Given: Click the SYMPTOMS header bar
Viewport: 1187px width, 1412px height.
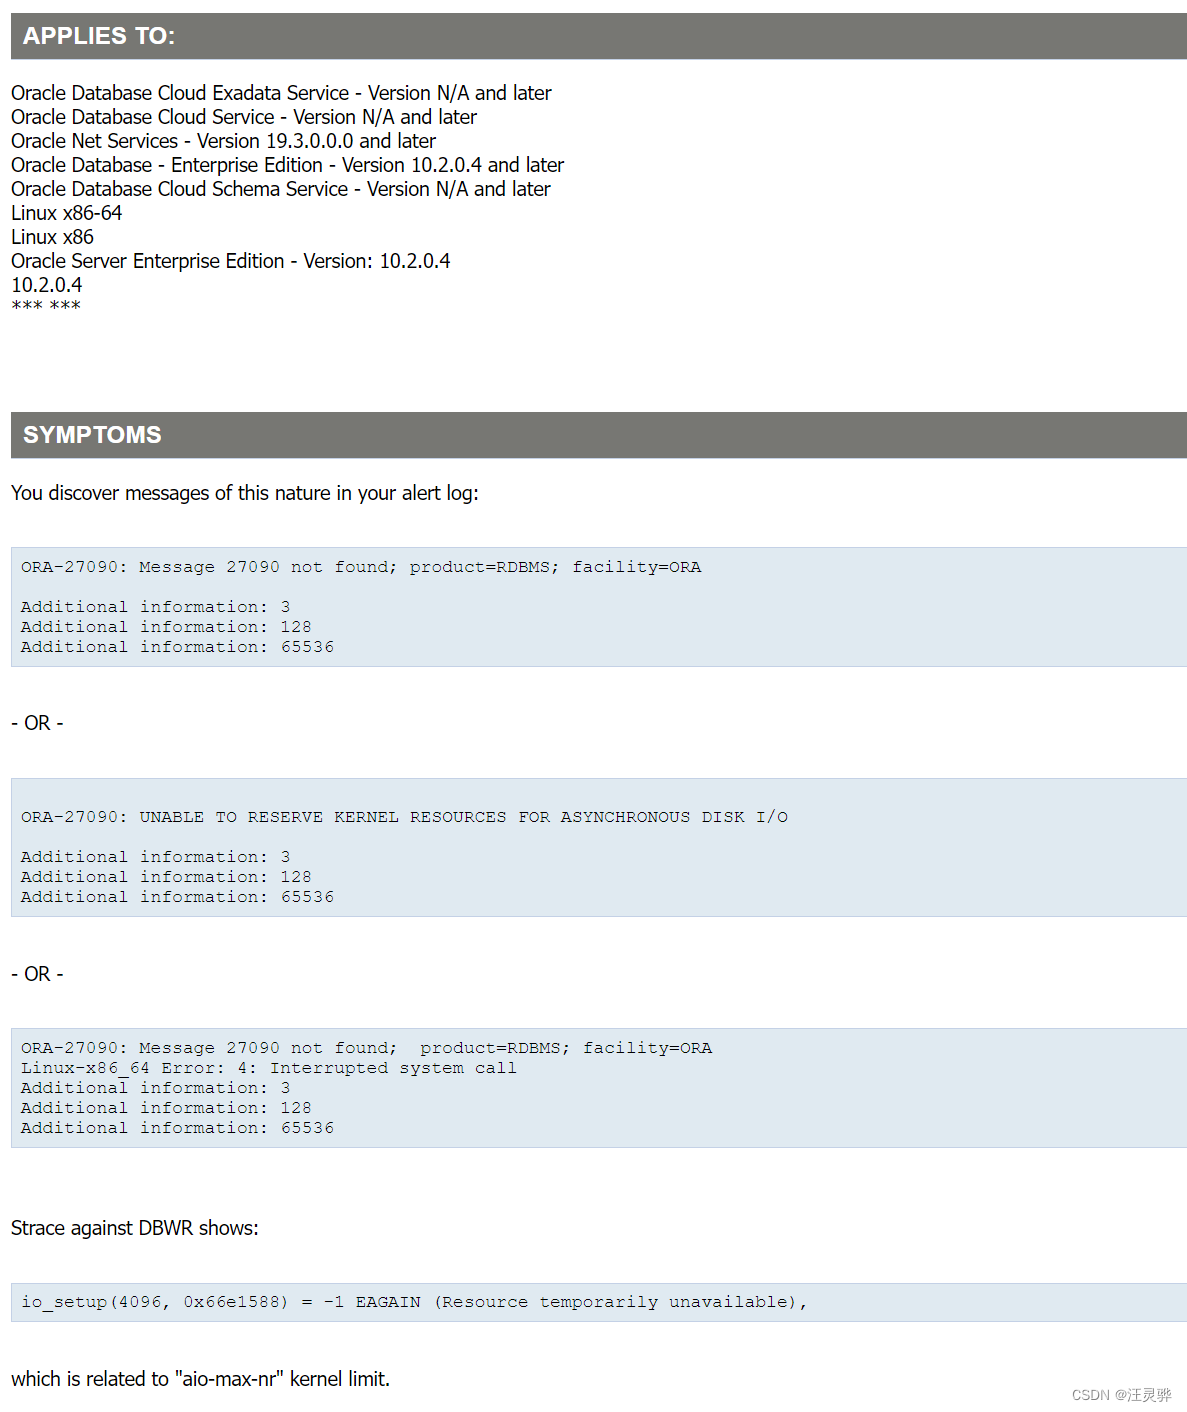Looking at the screenshot, I should 93,435.
